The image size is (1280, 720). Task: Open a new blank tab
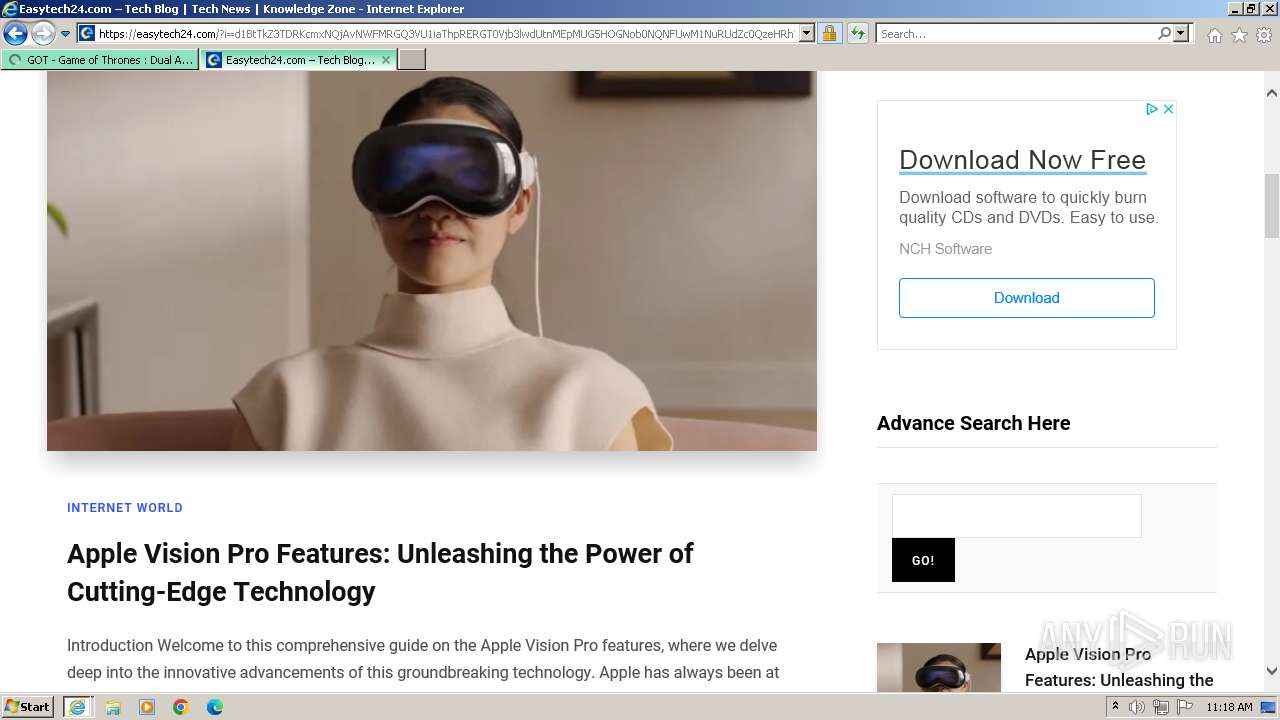412,60
